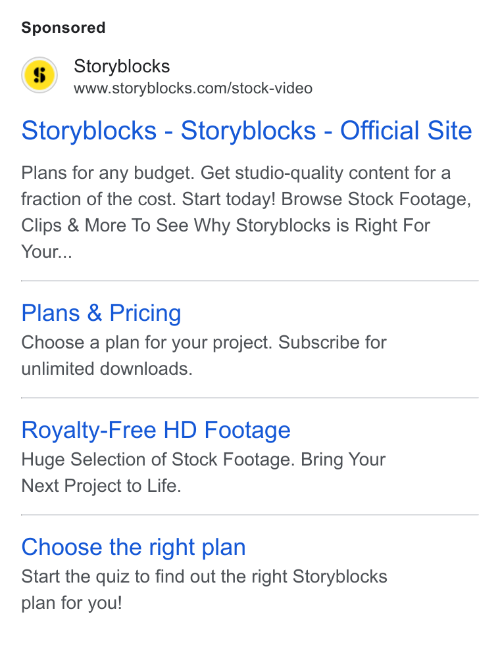This screenshot has height=647, width=500.
Task: Click the 'Choose a plan for your project' text
Action: [x=146, y=342]
